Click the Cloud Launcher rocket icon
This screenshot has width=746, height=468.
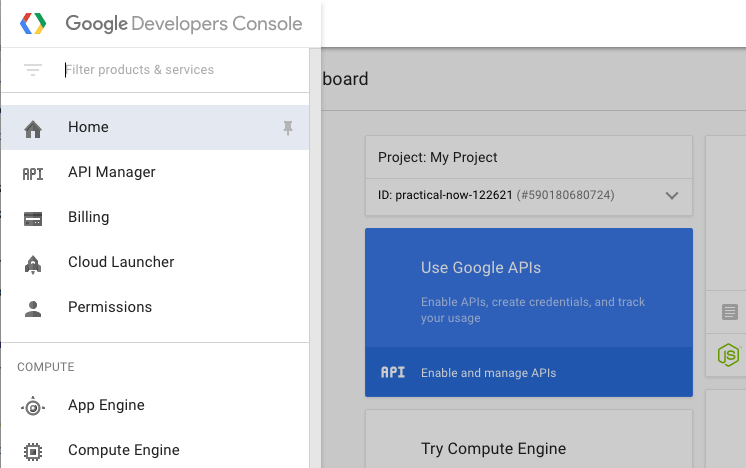(33, 264)
